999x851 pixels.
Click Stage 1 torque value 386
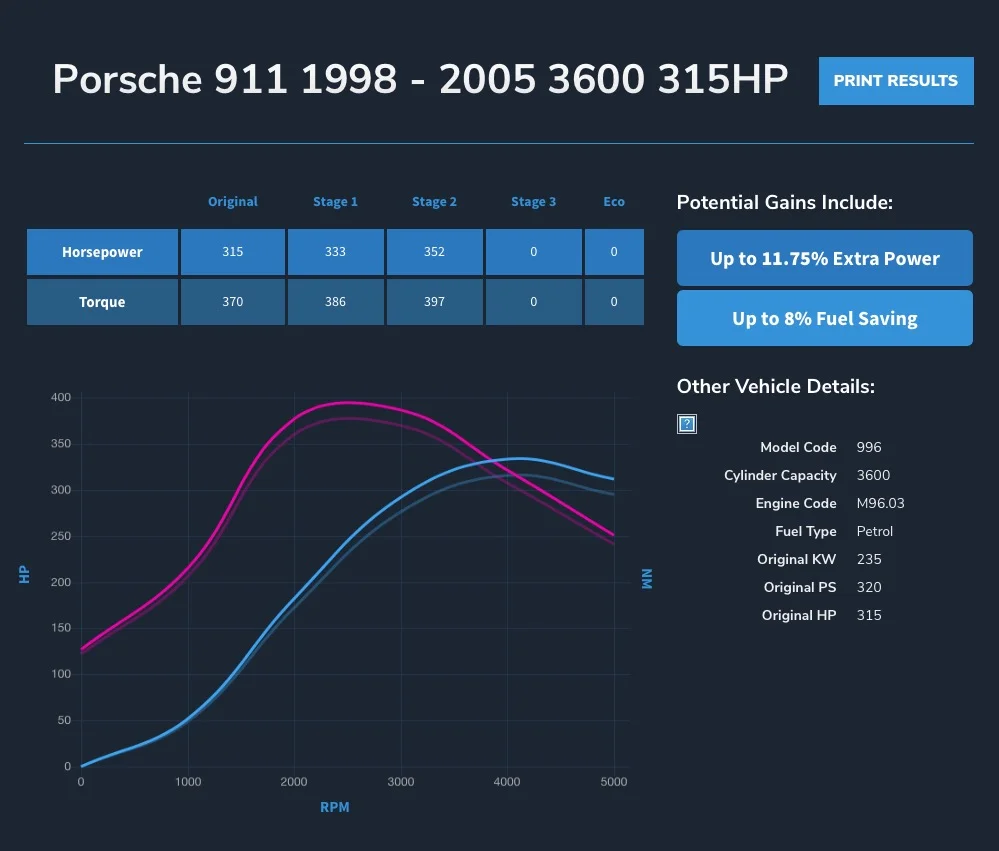[x=335, y=302]
